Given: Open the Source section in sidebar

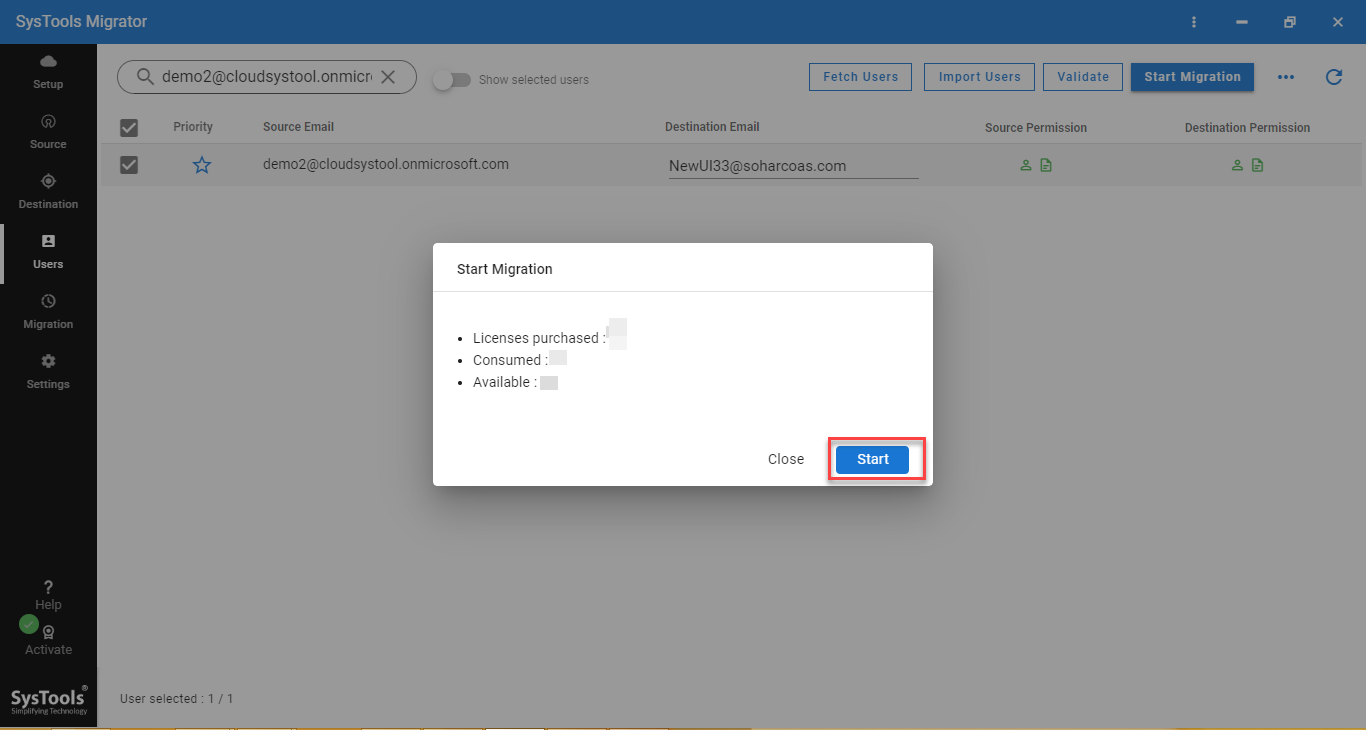Looking at the screenshot, I should 48,132.
